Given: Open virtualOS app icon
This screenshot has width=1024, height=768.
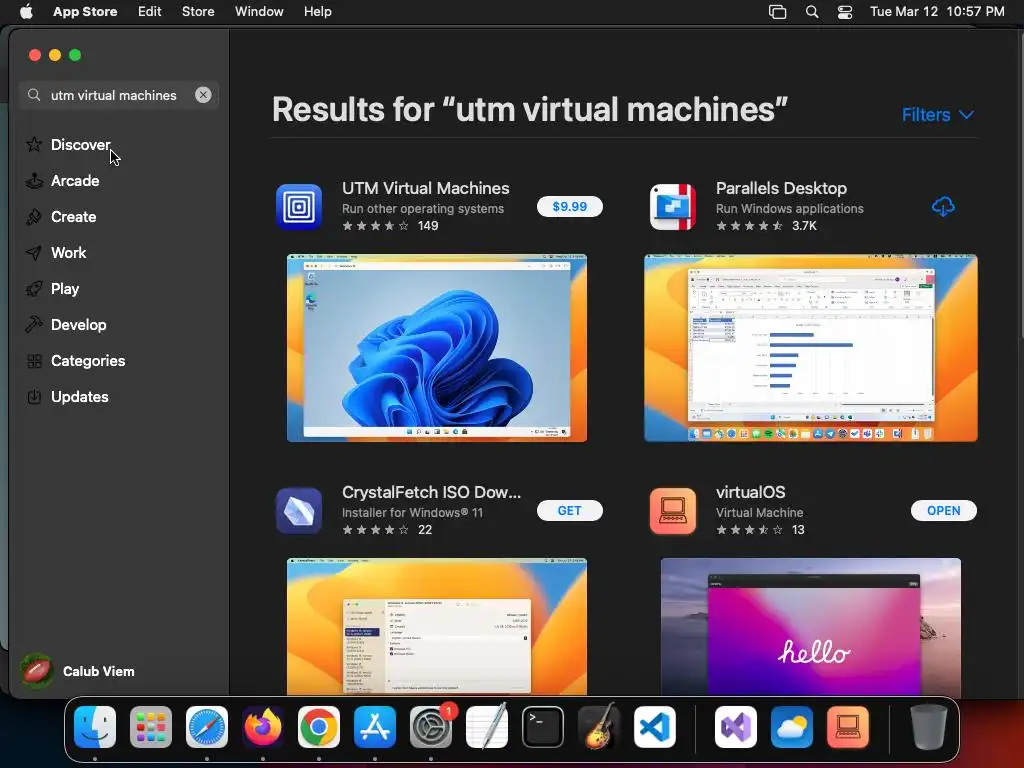Looking at the screenshot, I should pyautogui.click(x=673, y=511).
